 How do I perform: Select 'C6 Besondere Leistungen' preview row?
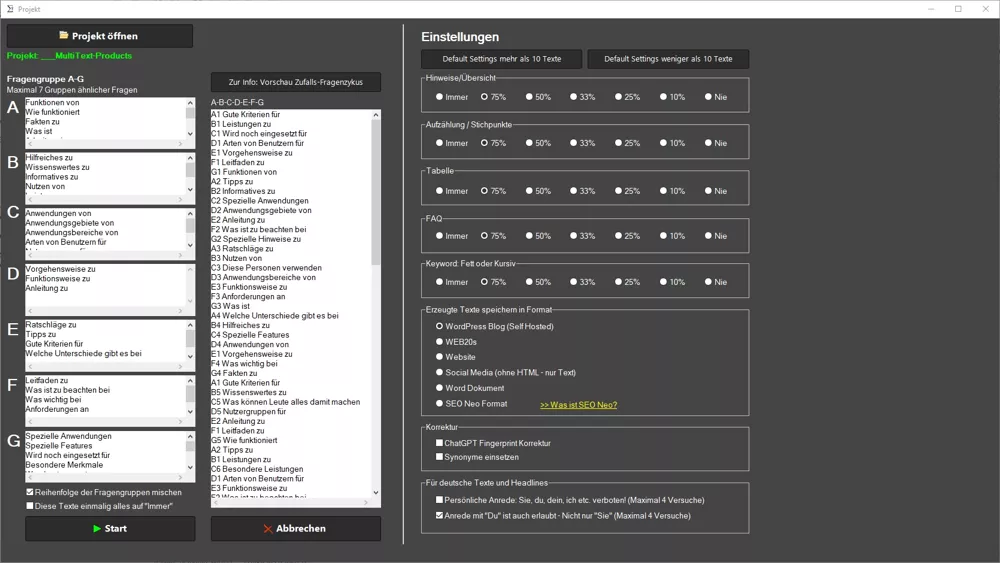click(x=257, y=469)
